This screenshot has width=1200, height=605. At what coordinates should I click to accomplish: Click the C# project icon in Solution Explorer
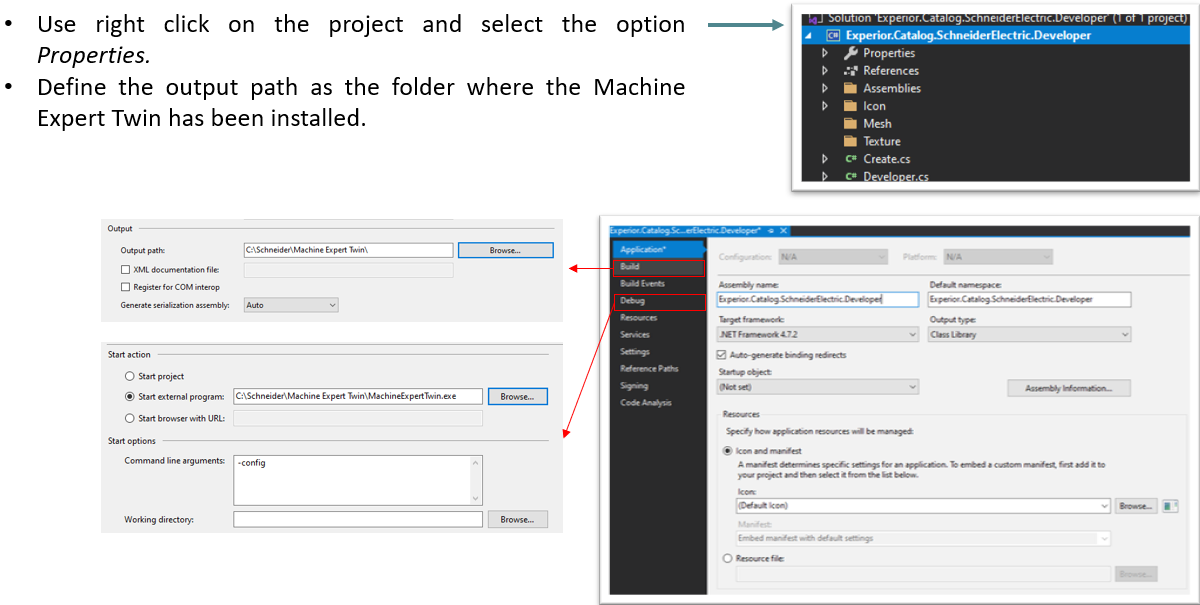click(833, 35)
